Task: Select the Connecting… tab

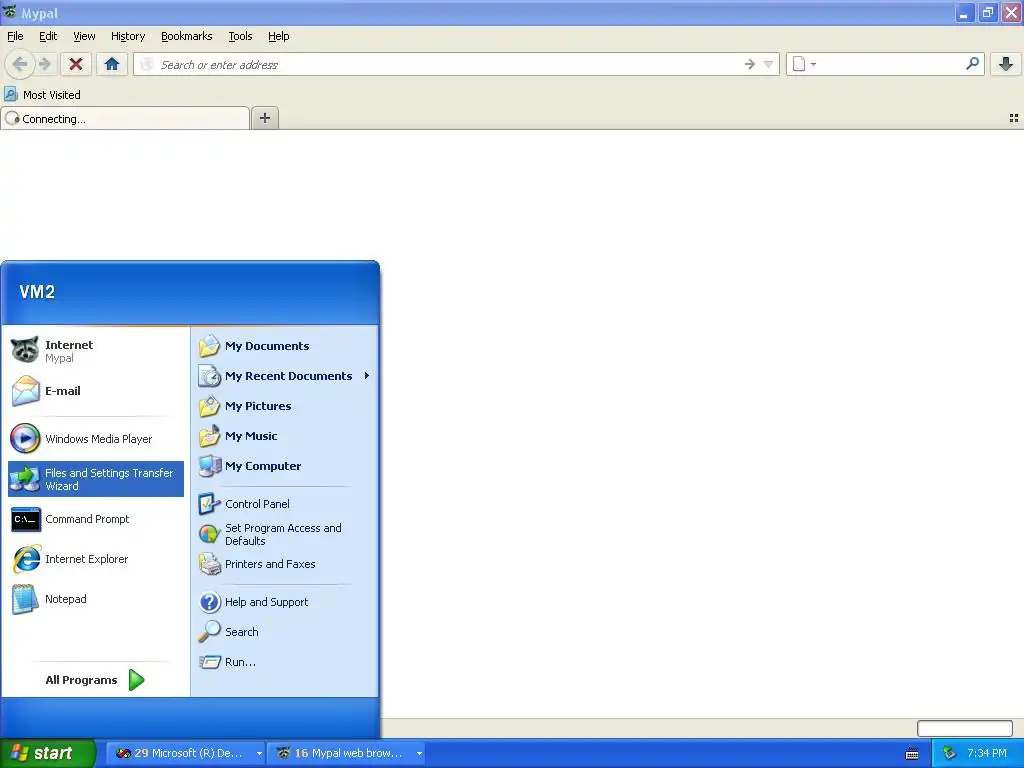Action: coord(125,118)
